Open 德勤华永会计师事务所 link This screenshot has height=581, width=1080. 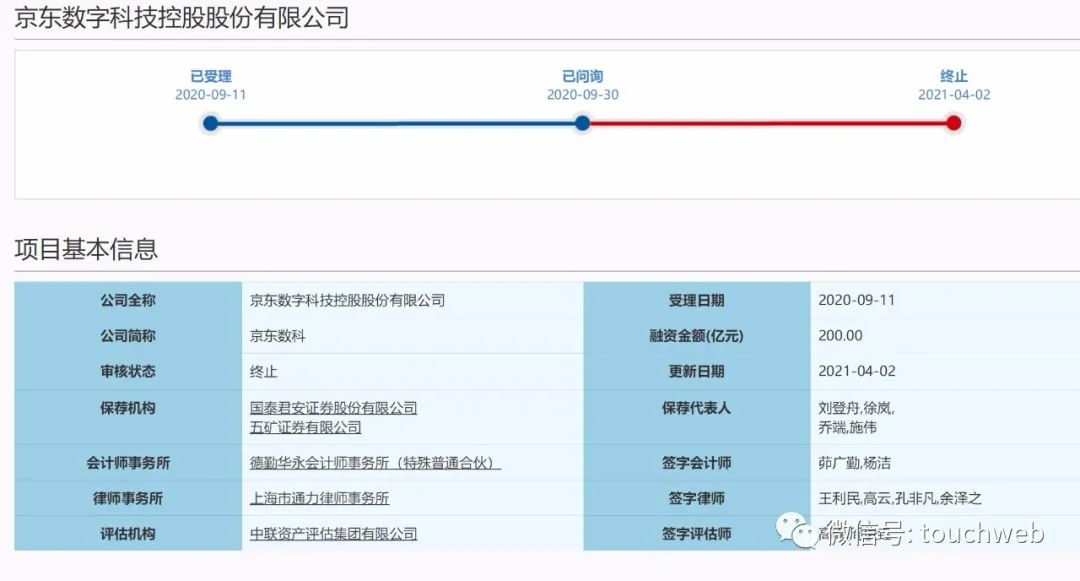[375, 463]
